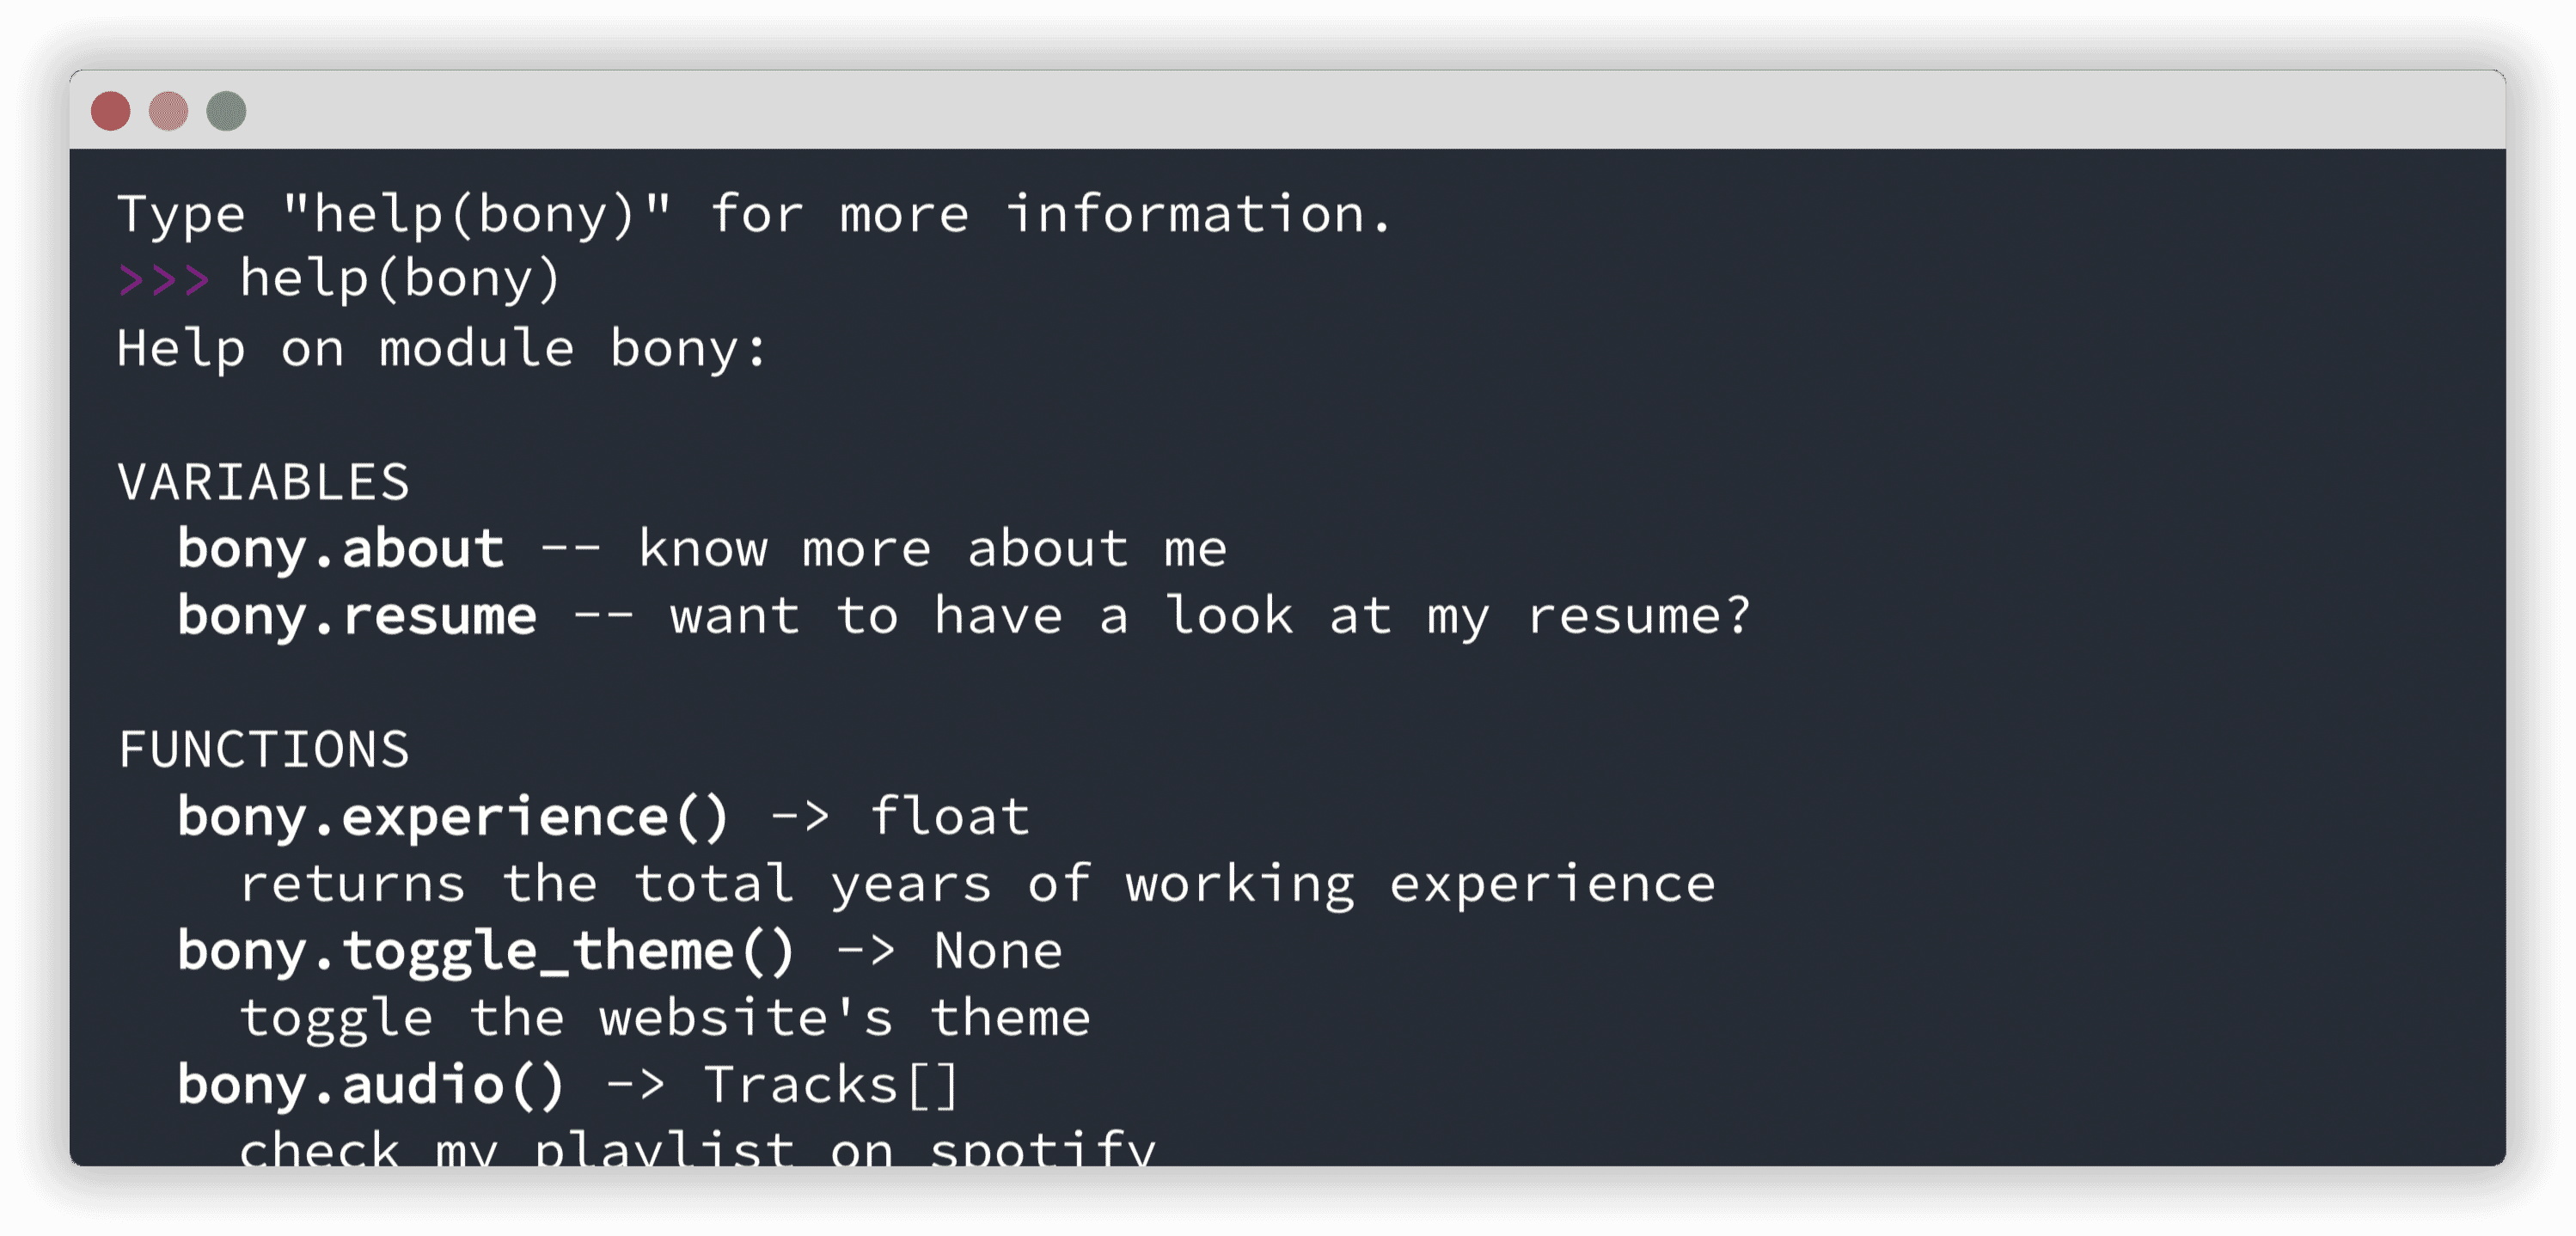Click the VARIABLES section header
The height and width of the screenshot is (1236, 2576).
coord(263,480)
